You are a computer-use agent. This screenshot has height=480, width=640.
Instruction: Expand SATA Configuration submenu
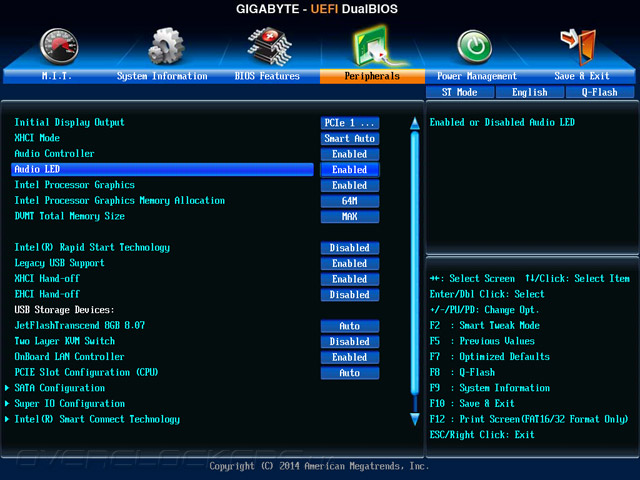(60, 388)
